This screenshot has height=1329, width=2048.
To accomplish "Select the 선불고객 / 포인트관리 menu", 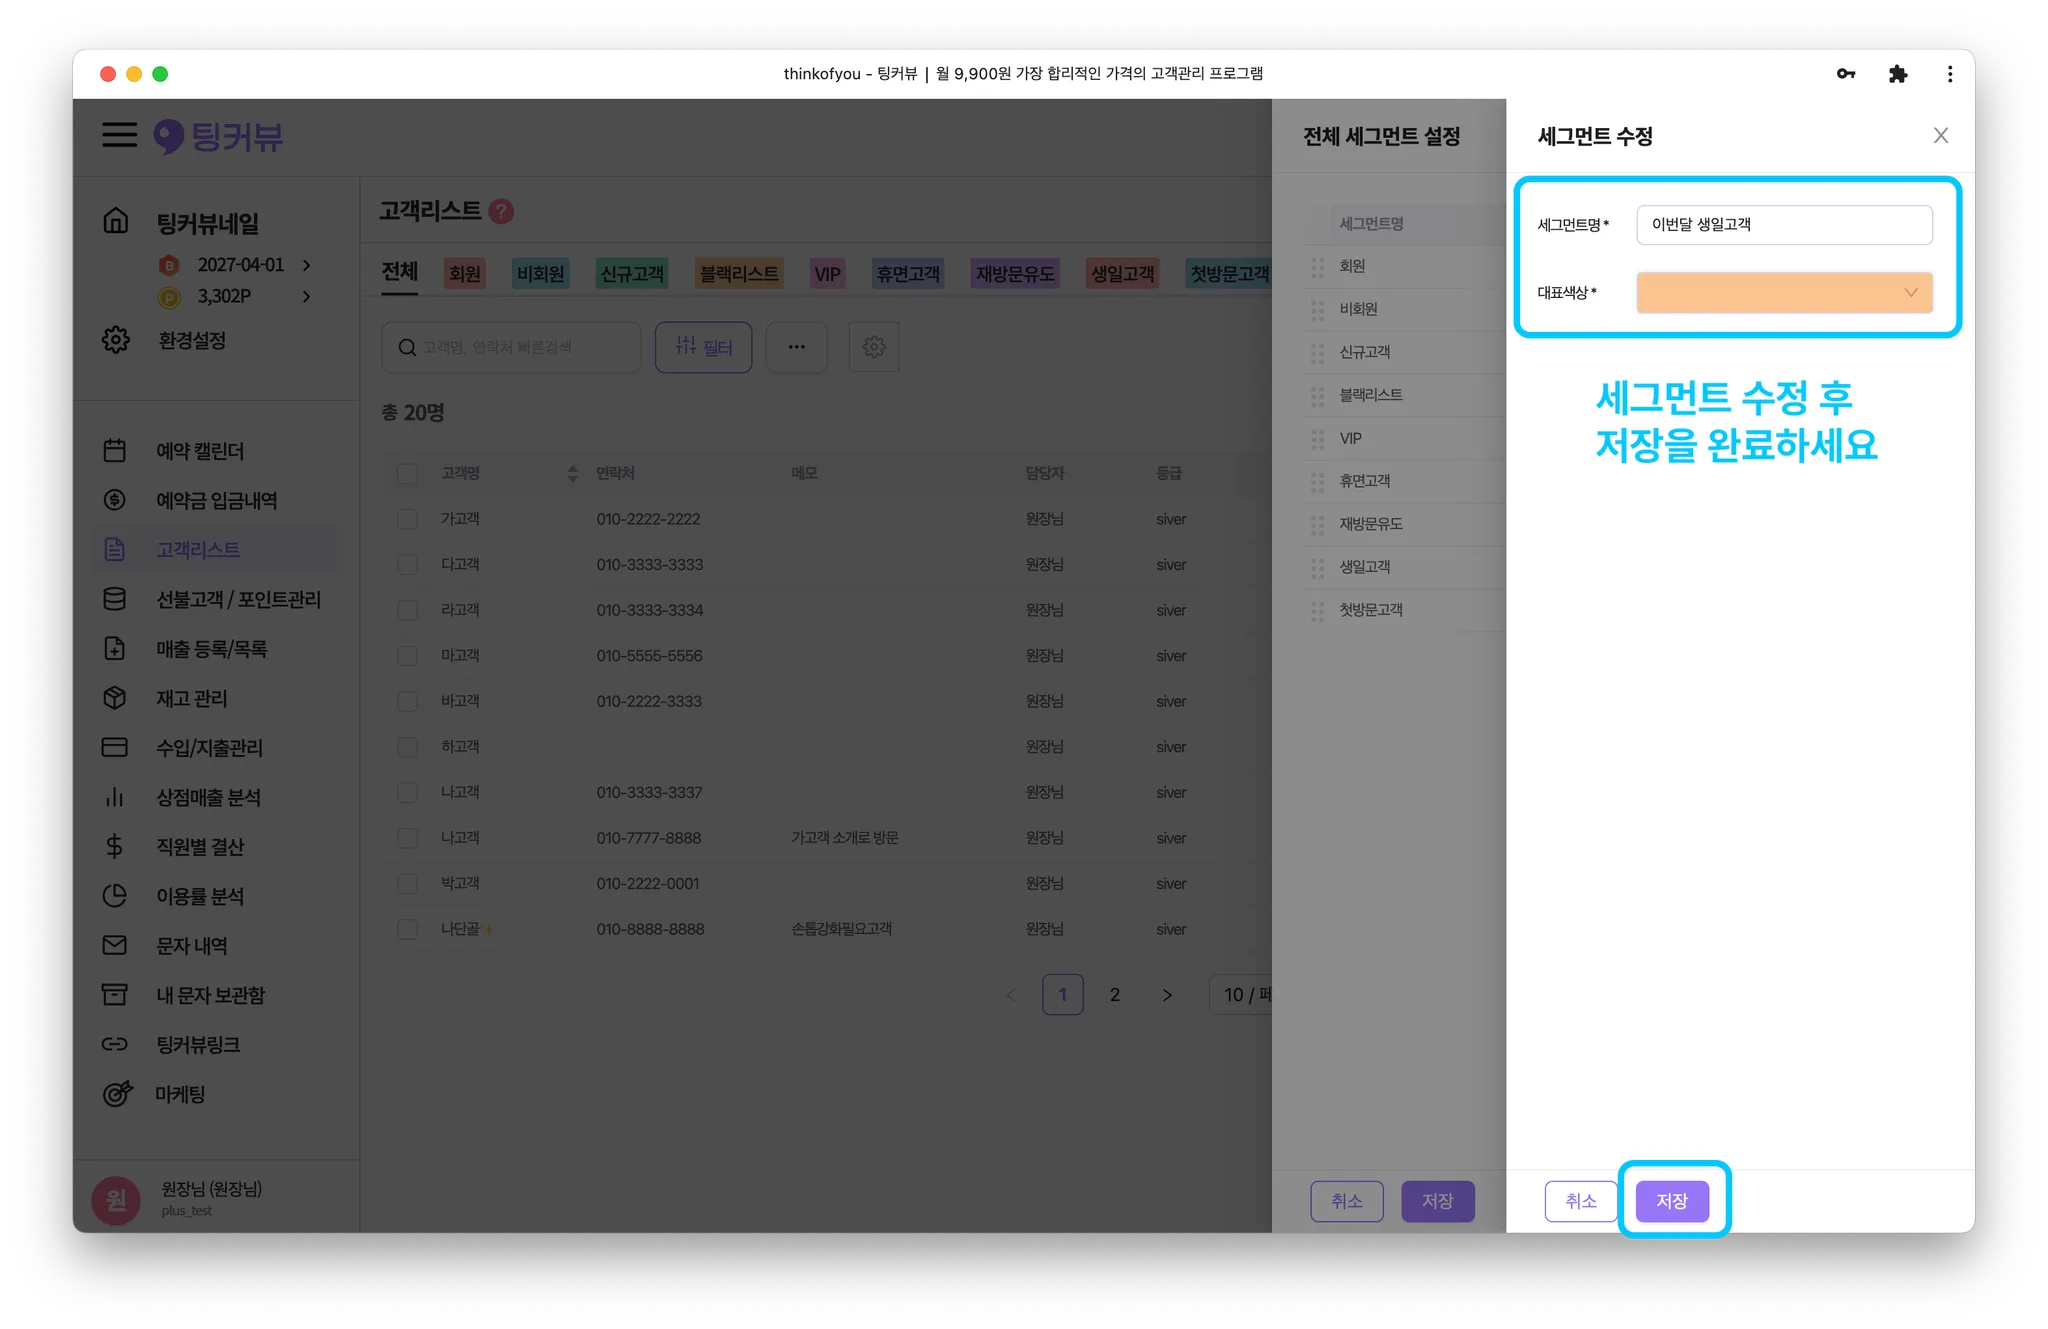I will pos(238,599).
